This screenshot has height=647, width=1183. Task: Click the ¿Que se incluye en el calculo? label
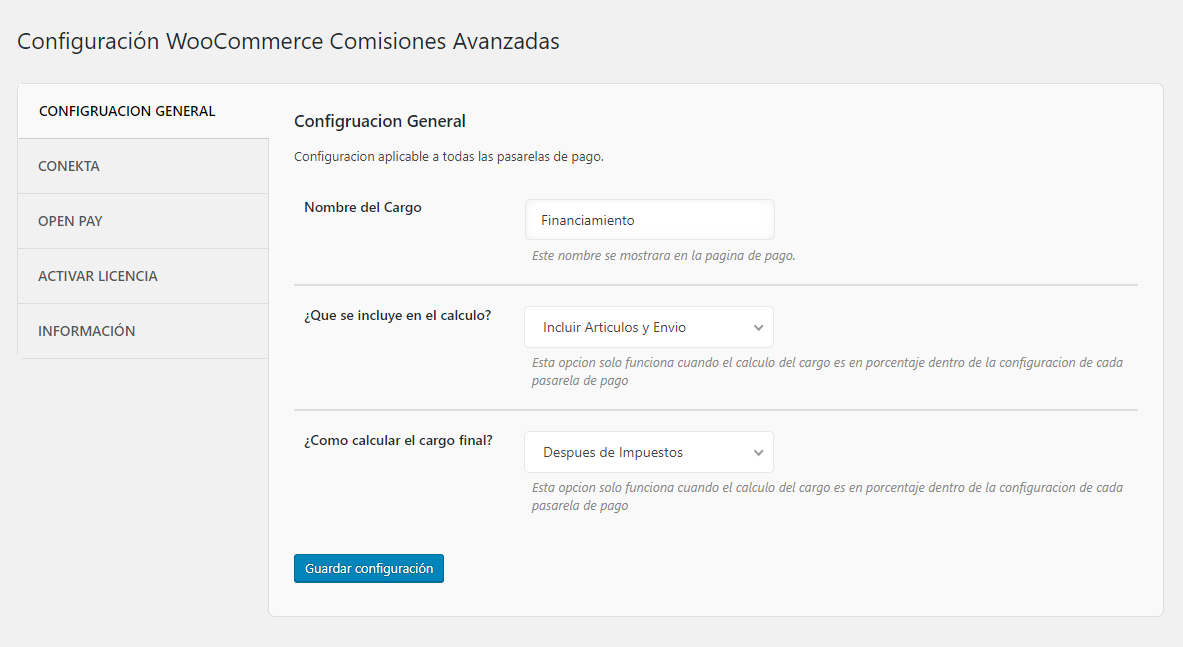(397, 315)
